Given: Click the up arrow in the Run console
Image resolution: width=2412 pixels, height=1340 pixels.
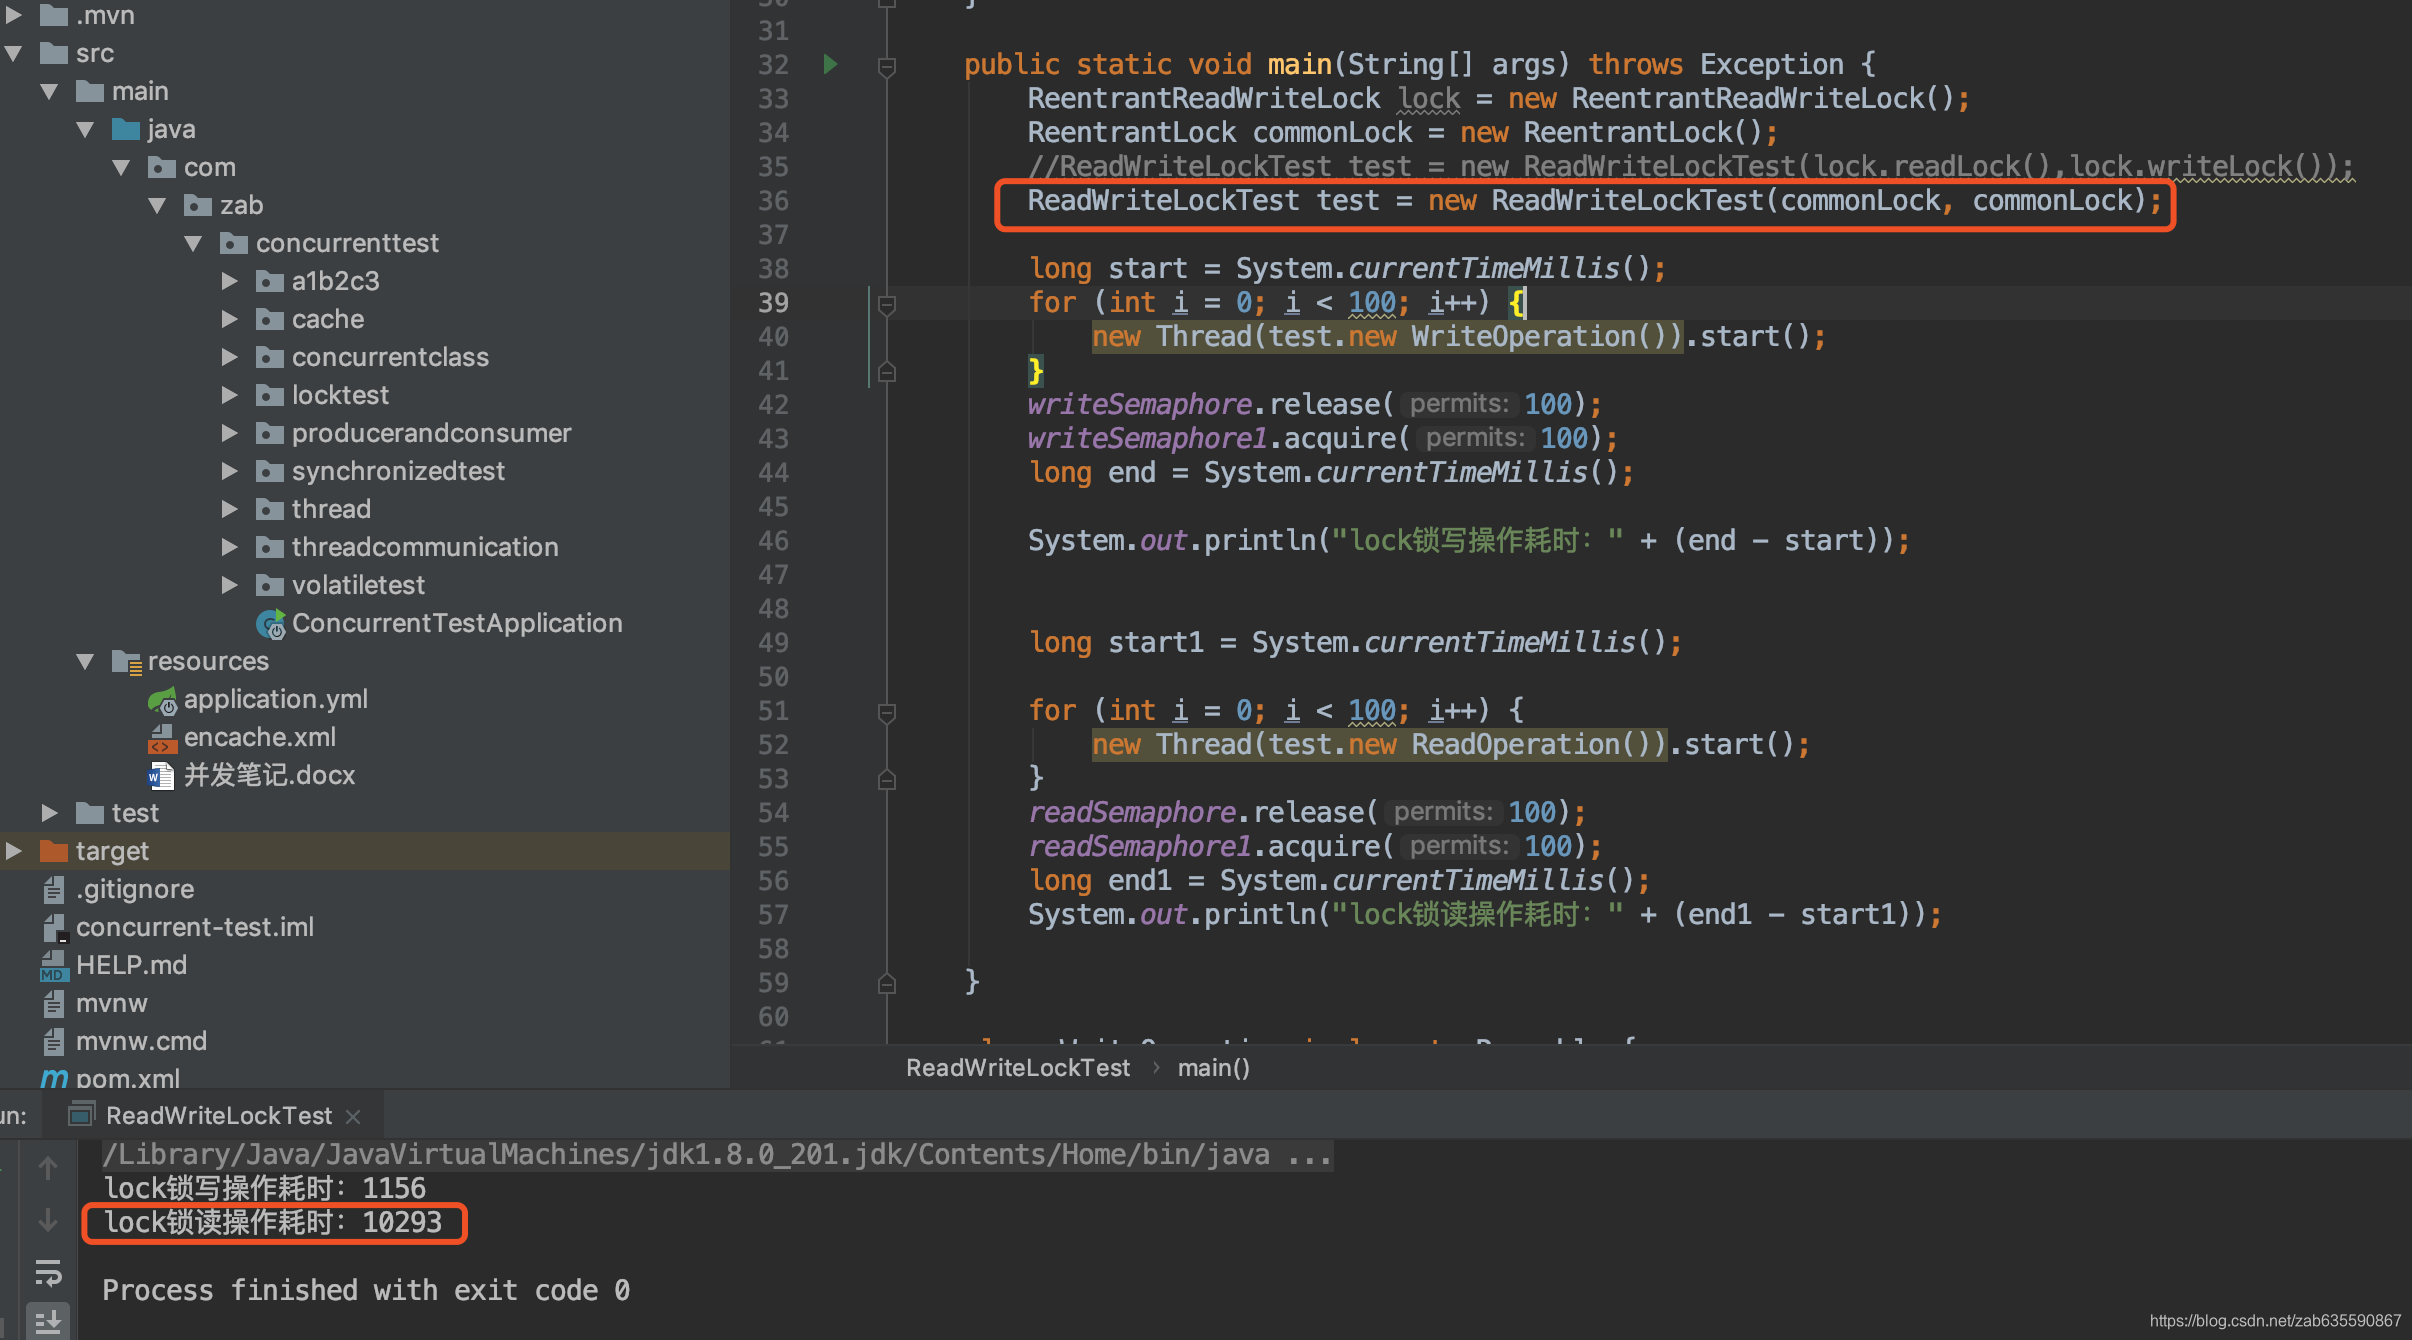Looking at the screenshot, I should 48,1167.
